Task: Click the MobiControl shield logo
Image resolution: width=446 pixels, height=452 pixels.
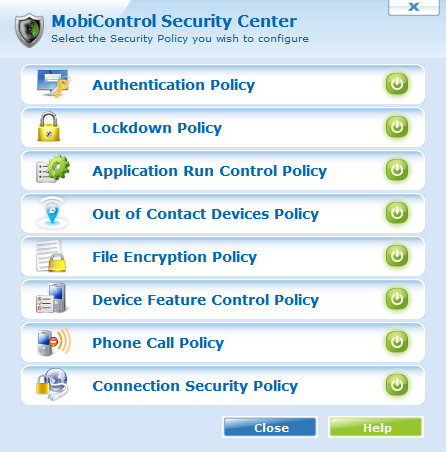Action: (29, 30)
